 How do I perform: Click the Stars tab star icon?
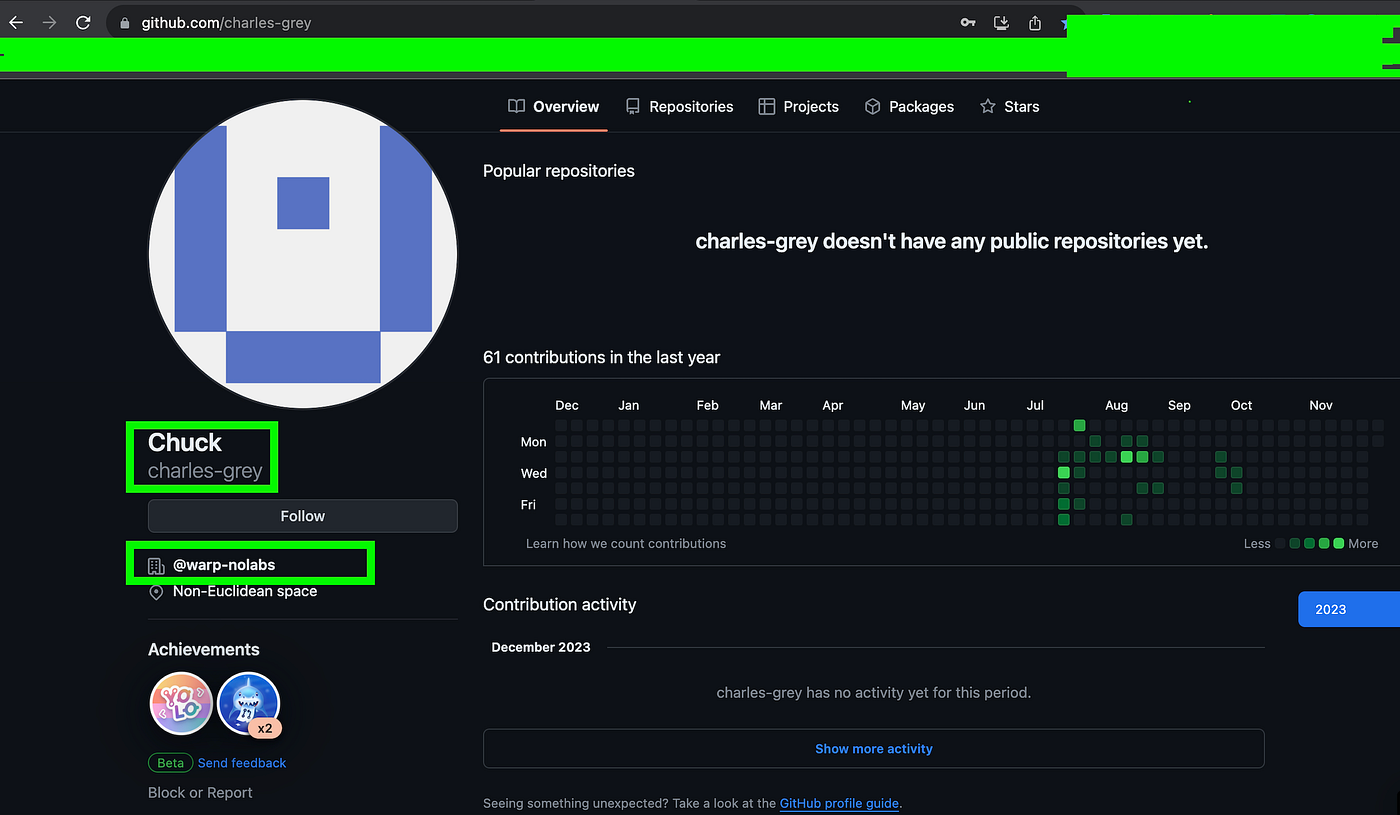click(x=988, y=107)
